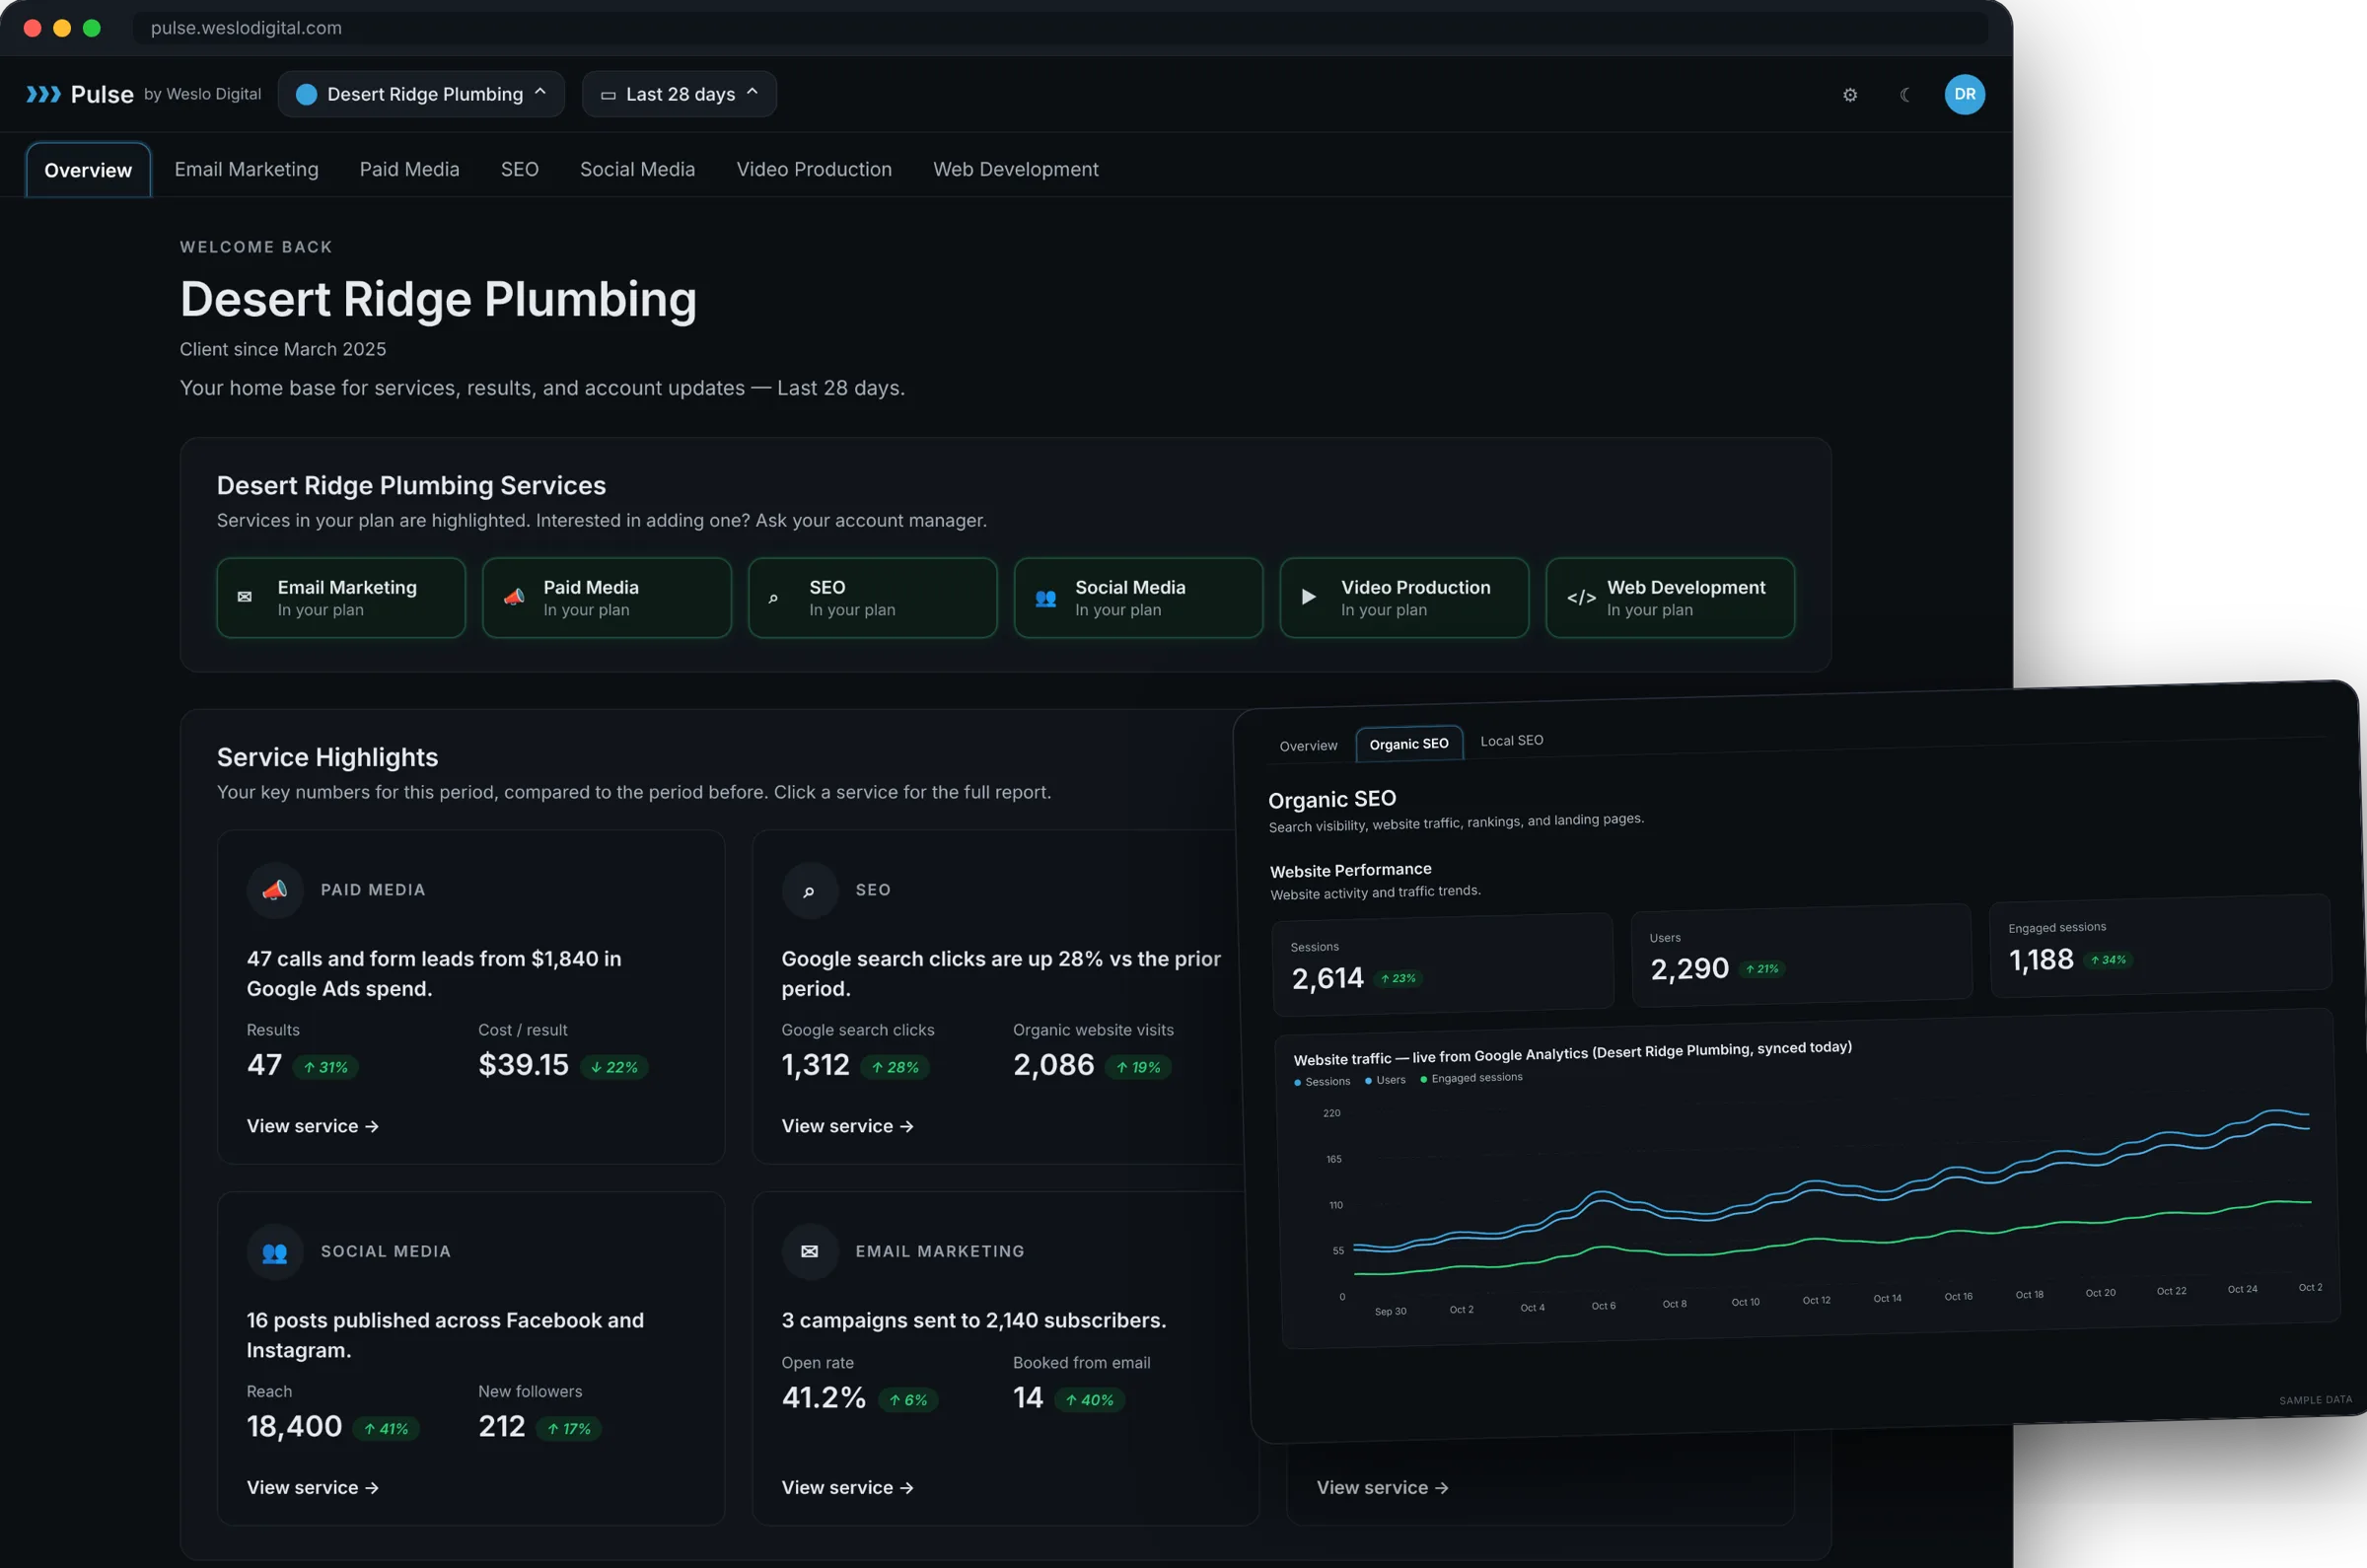
Task: Expand client selector using its chevron
Action: point(540,92)
